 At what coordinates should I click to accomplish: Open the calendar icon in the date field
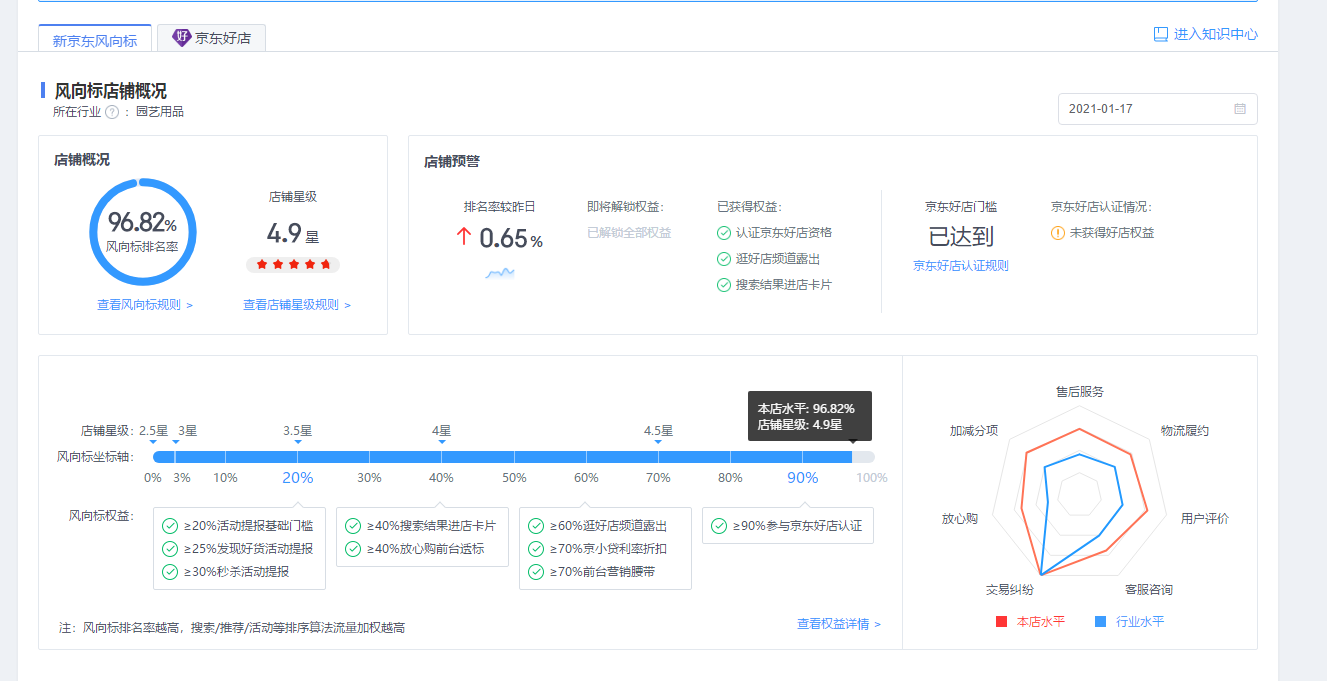tap(1240, 109)
